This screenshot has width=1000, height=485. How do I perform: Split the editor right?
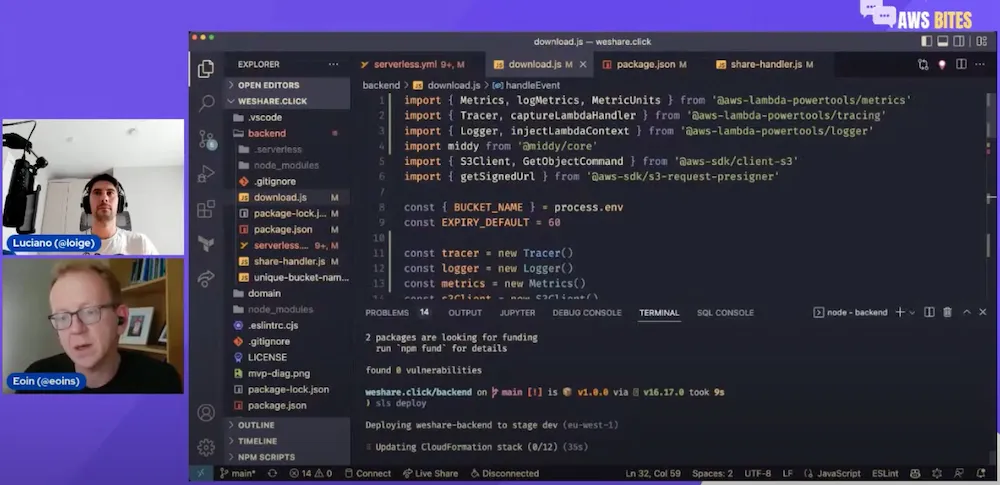pyautogui.click(x=961, y=64)
